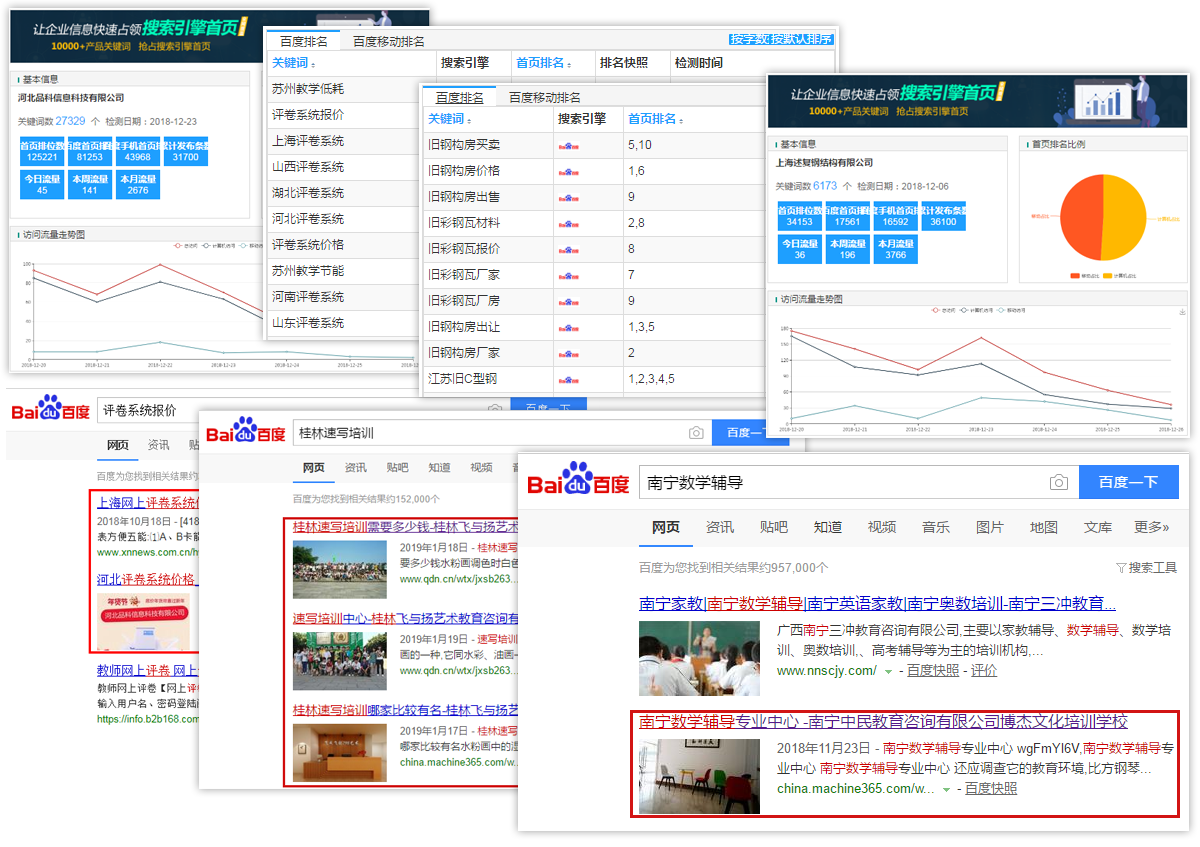Open the 速写培训中心 result title
Viewport: 1200px width, 847px height.
click(405, 619)
